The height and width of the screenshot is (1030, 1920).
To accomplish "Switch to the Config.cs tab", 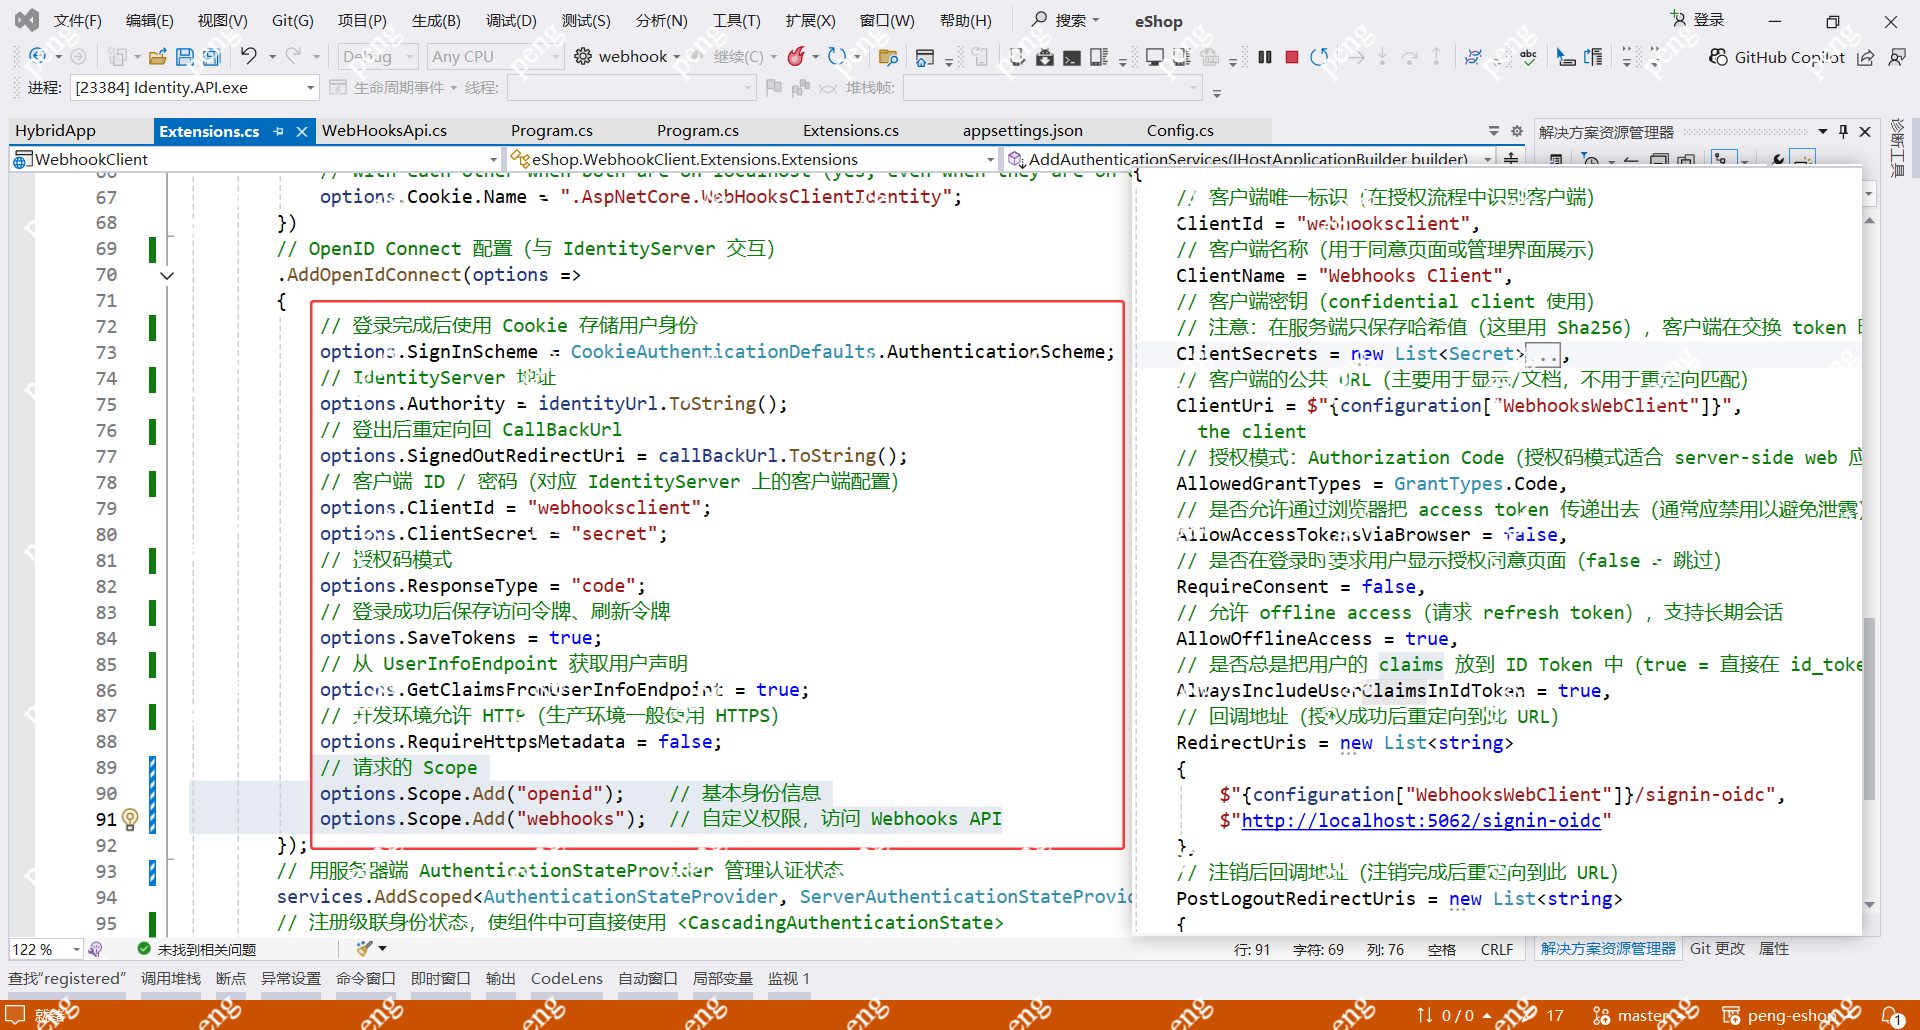I will click(1180, 131).
